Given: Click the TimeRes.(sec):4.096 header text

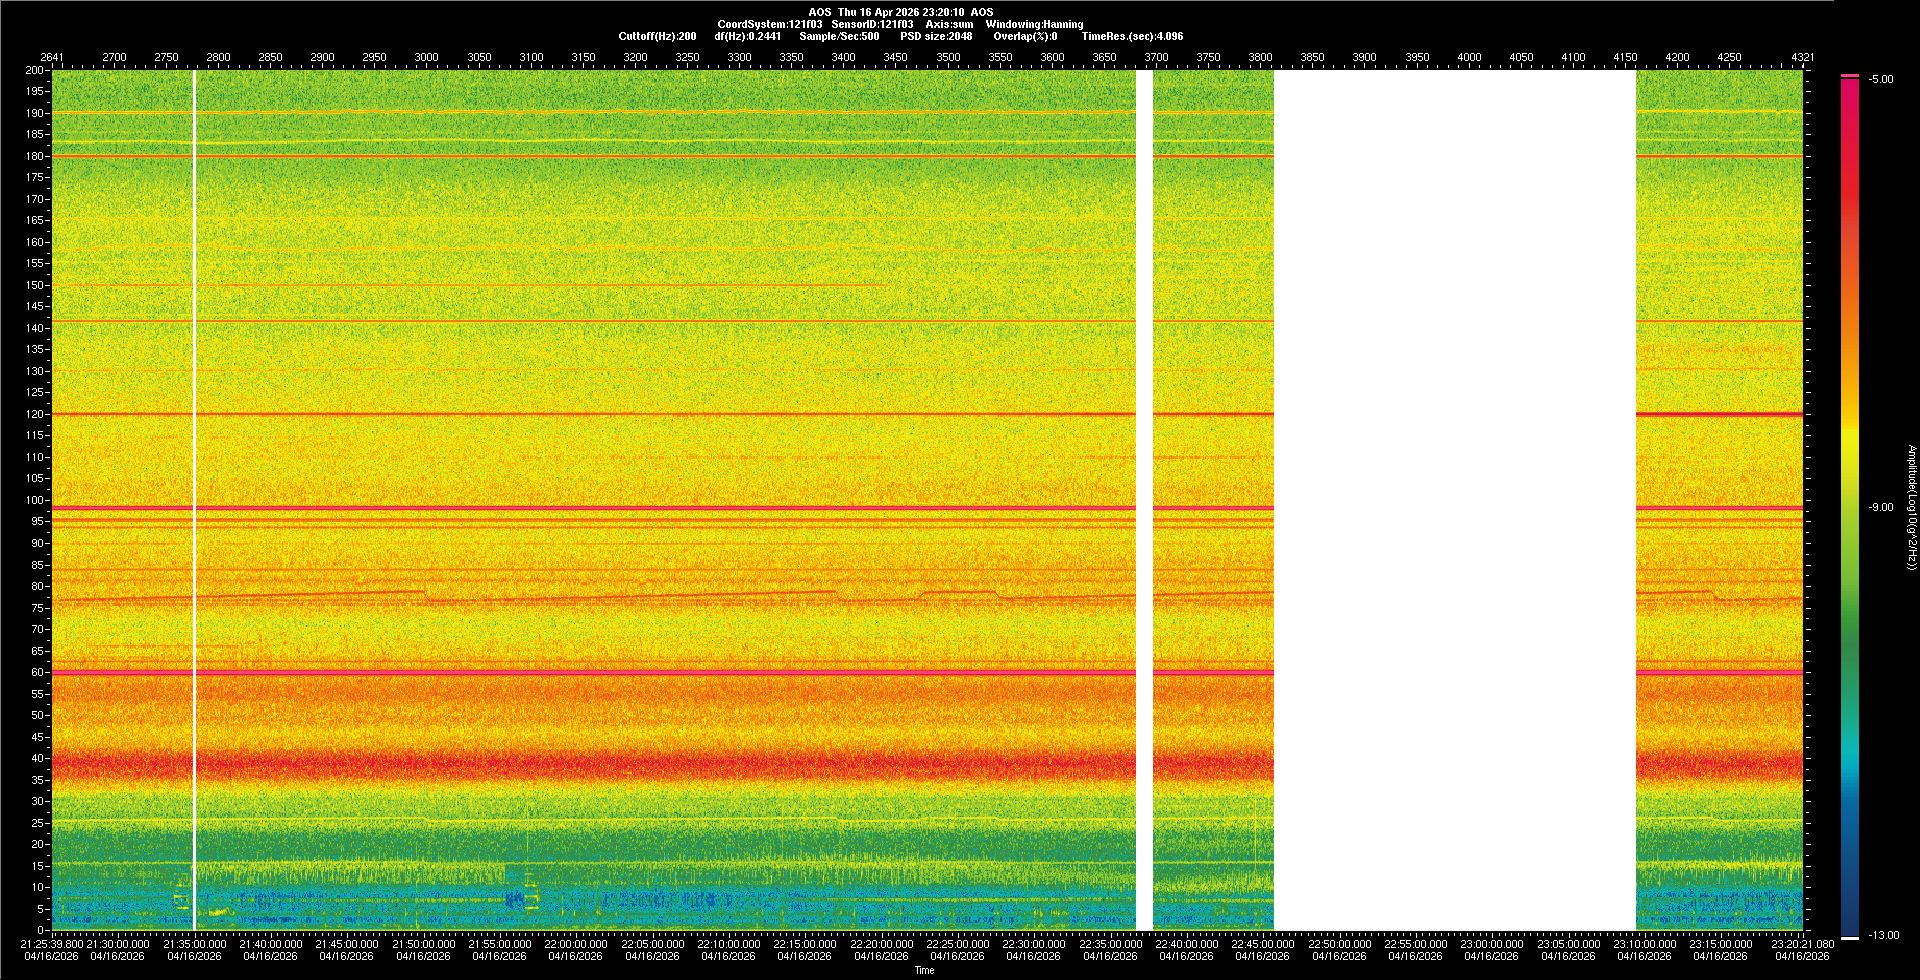Looking at the screenshot, I should (x=1132, y=36).
